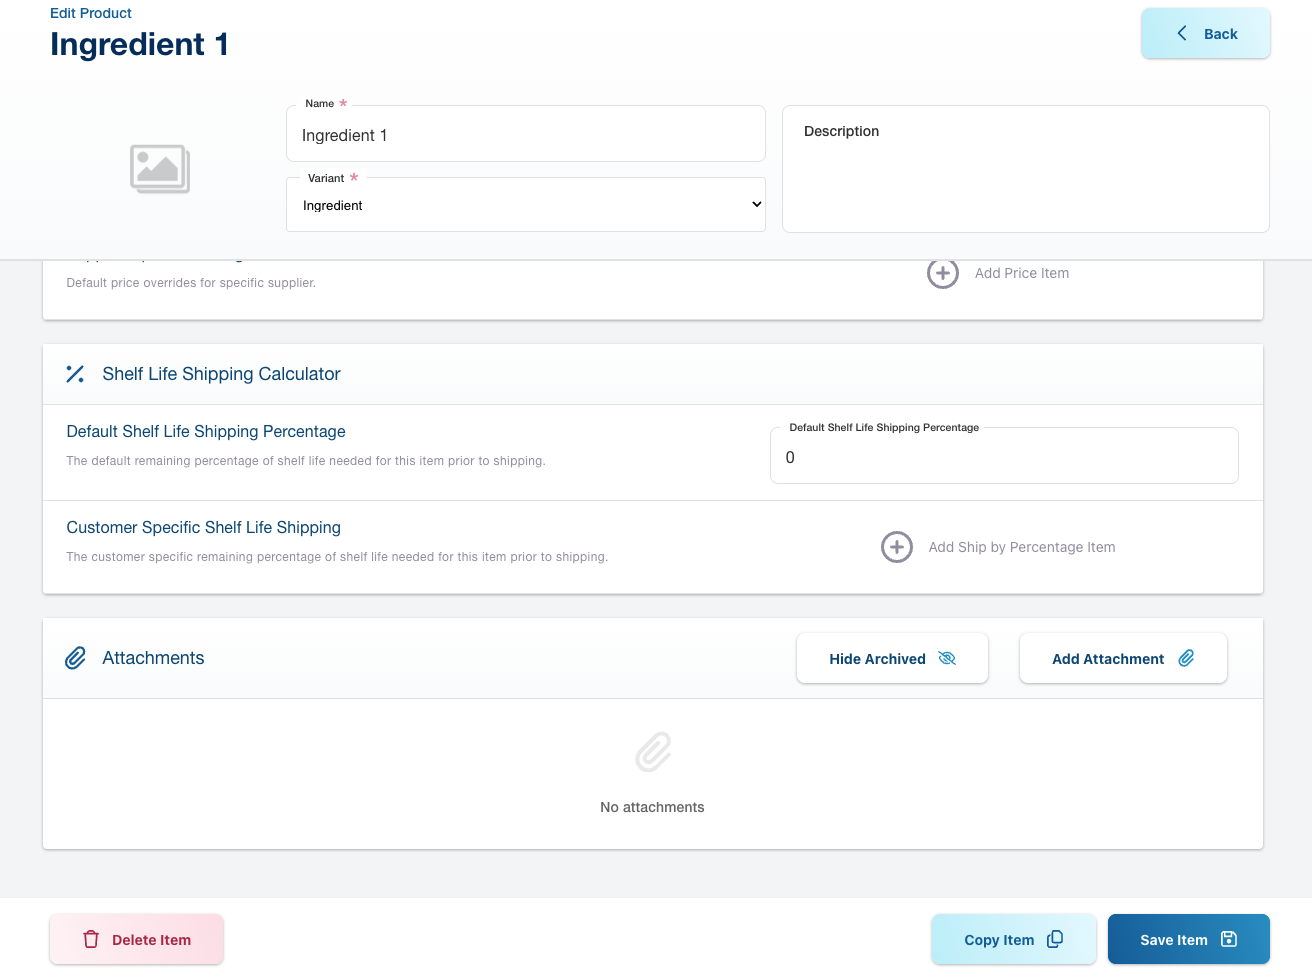Click the Add Ship by Percentage Item text

(x=1021, y=547)
